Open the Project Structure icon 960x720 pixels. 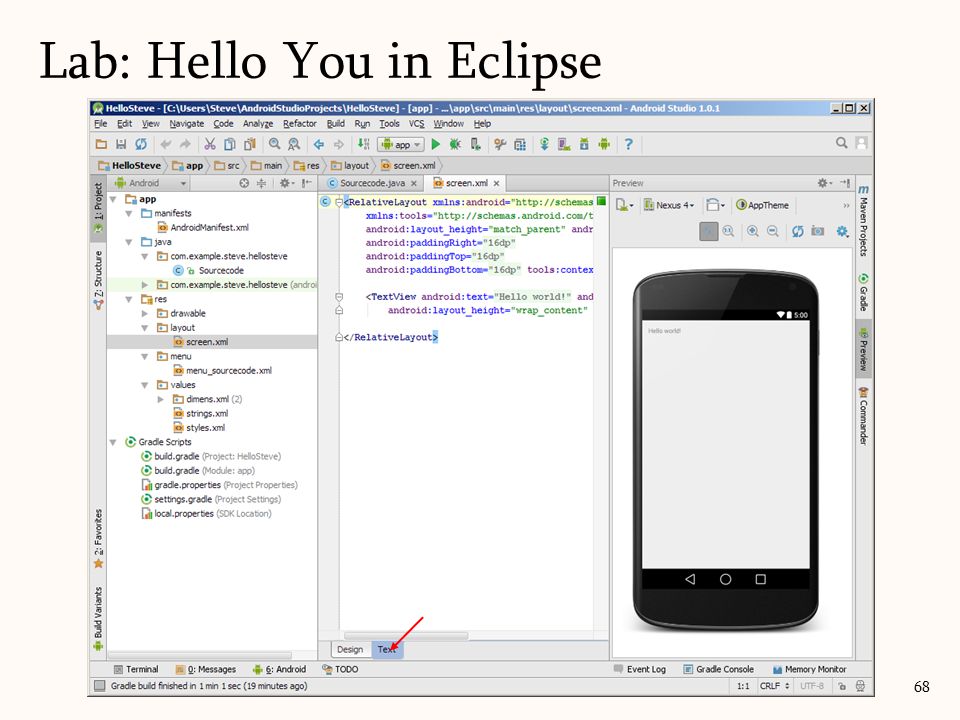(x=520, y=144)
